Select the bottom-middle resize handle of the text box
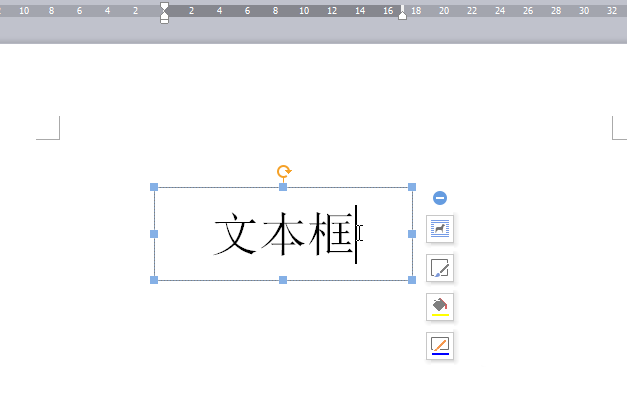Screen dimensions: 627x398 click(283, 280)
